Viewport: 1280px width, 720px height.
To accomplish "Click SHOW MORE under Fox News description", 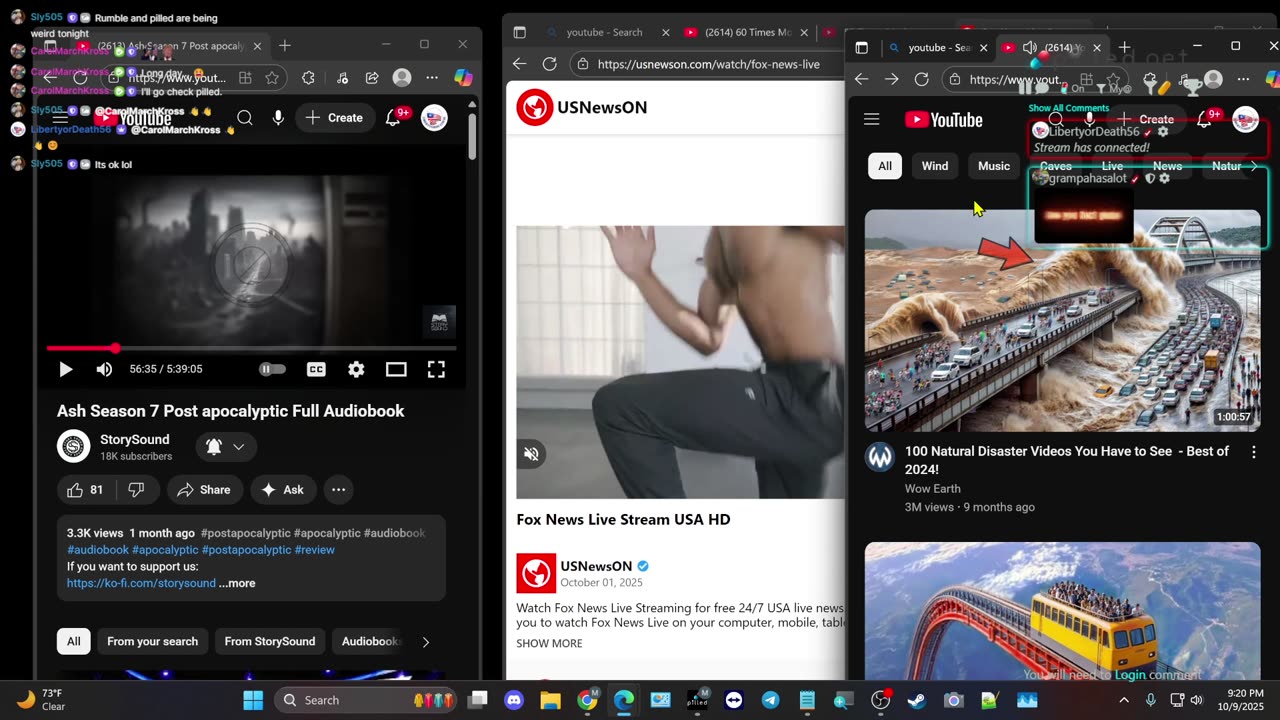I will click(549, 644).
